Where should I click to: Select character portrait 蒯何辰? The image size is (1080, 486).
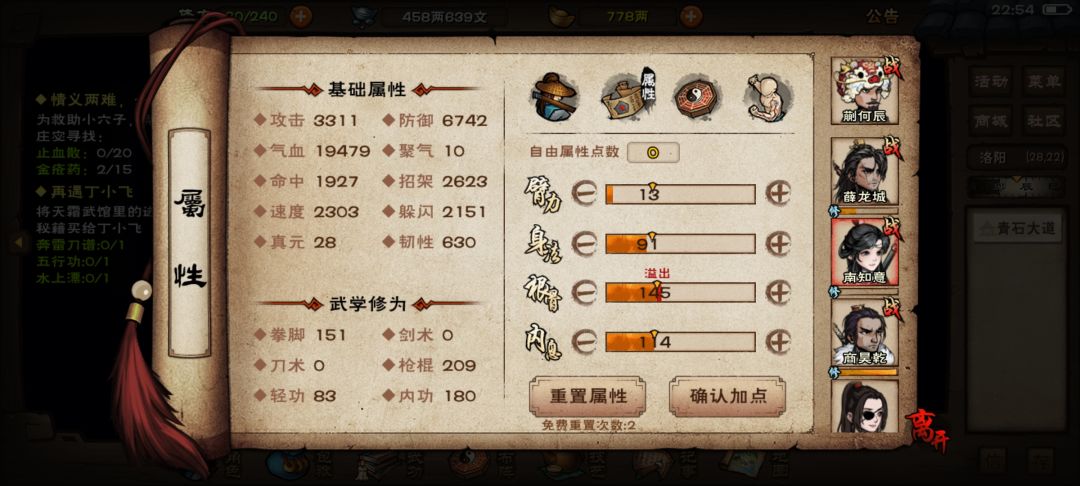pyautogui.click(x=865, y=91)
